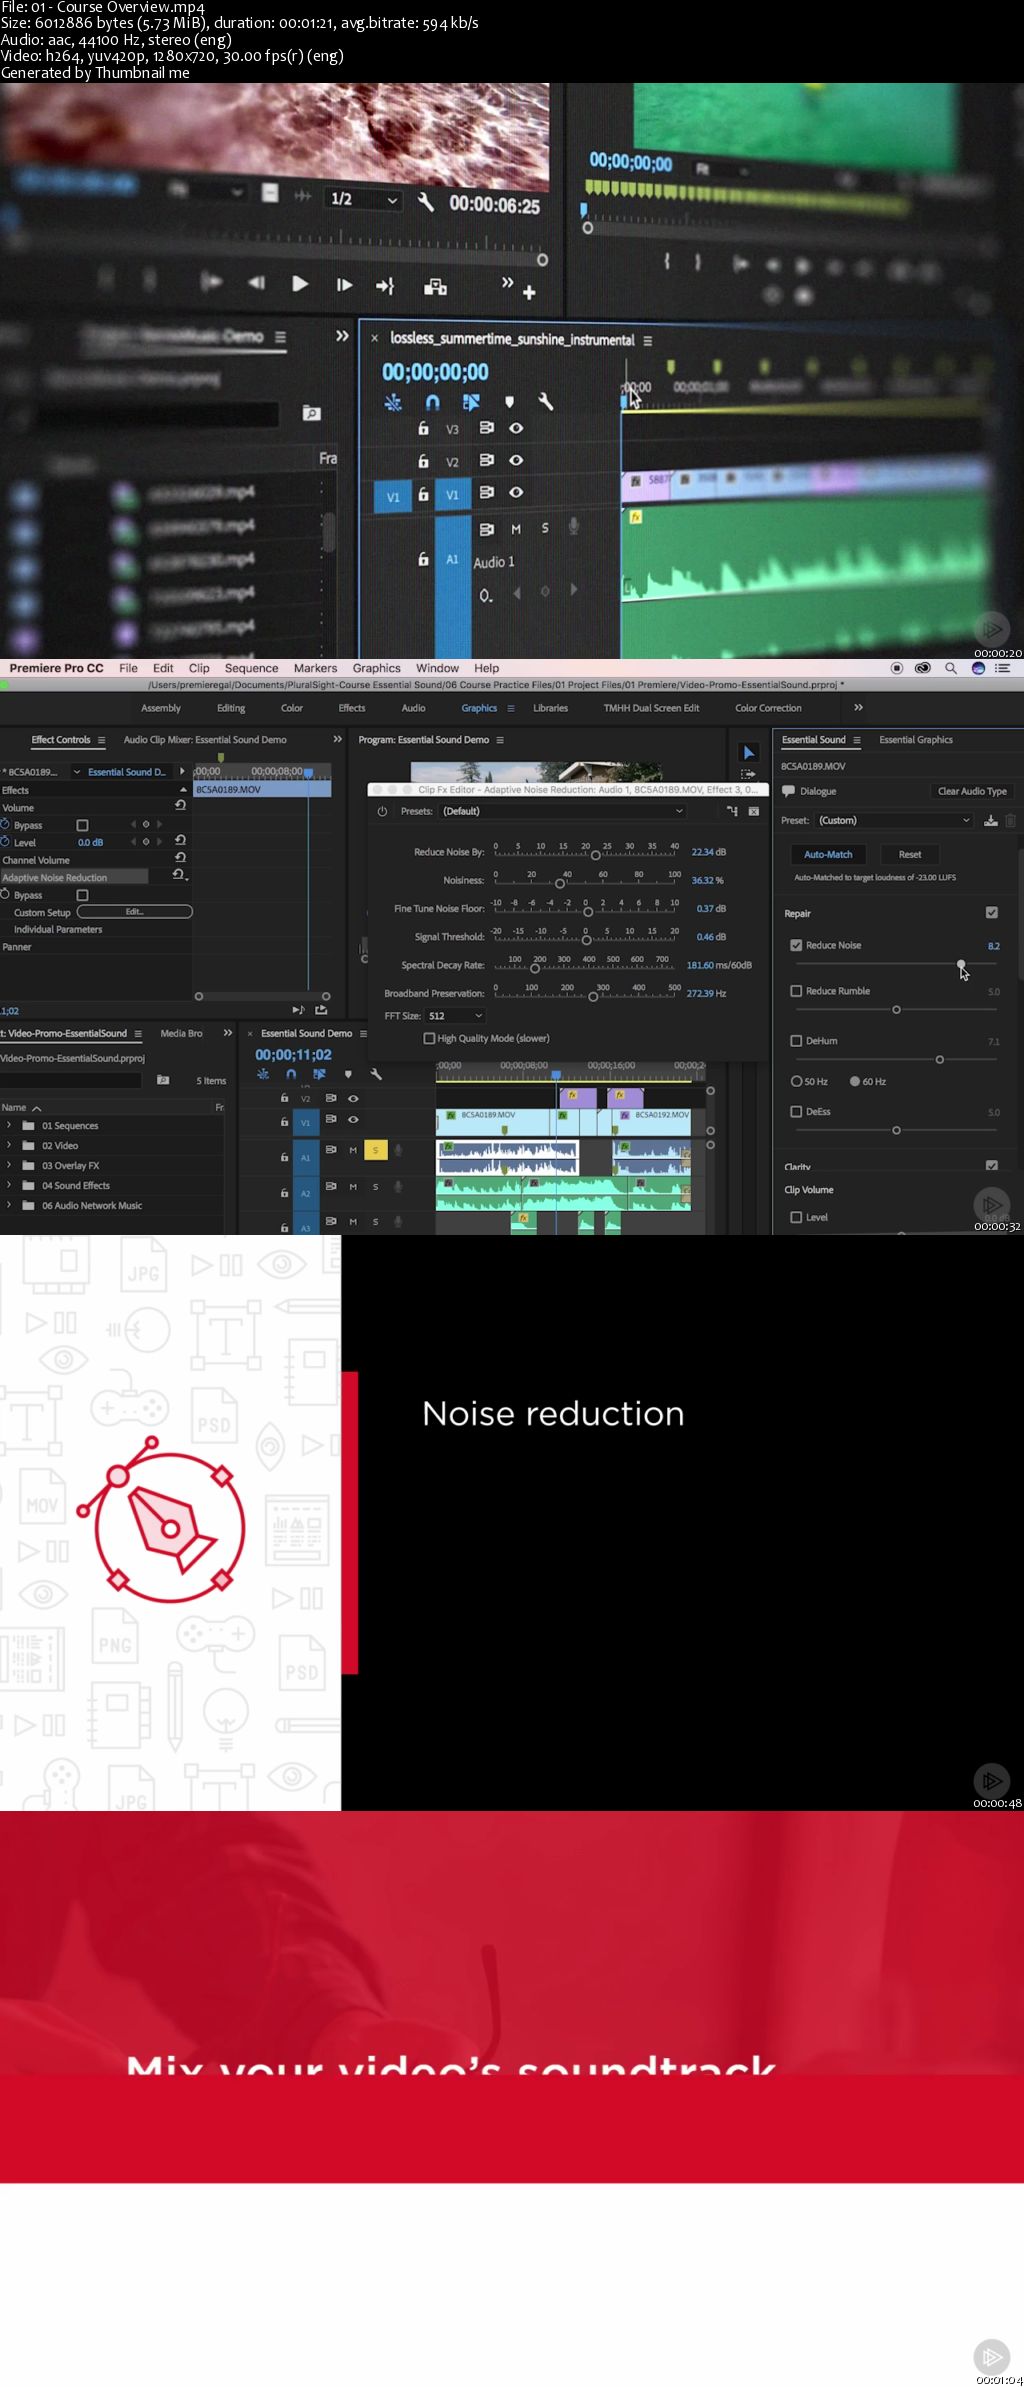Switch to Essential Graphics tab
This screenshot has height=2387, width=1024.
pos(916,740)
